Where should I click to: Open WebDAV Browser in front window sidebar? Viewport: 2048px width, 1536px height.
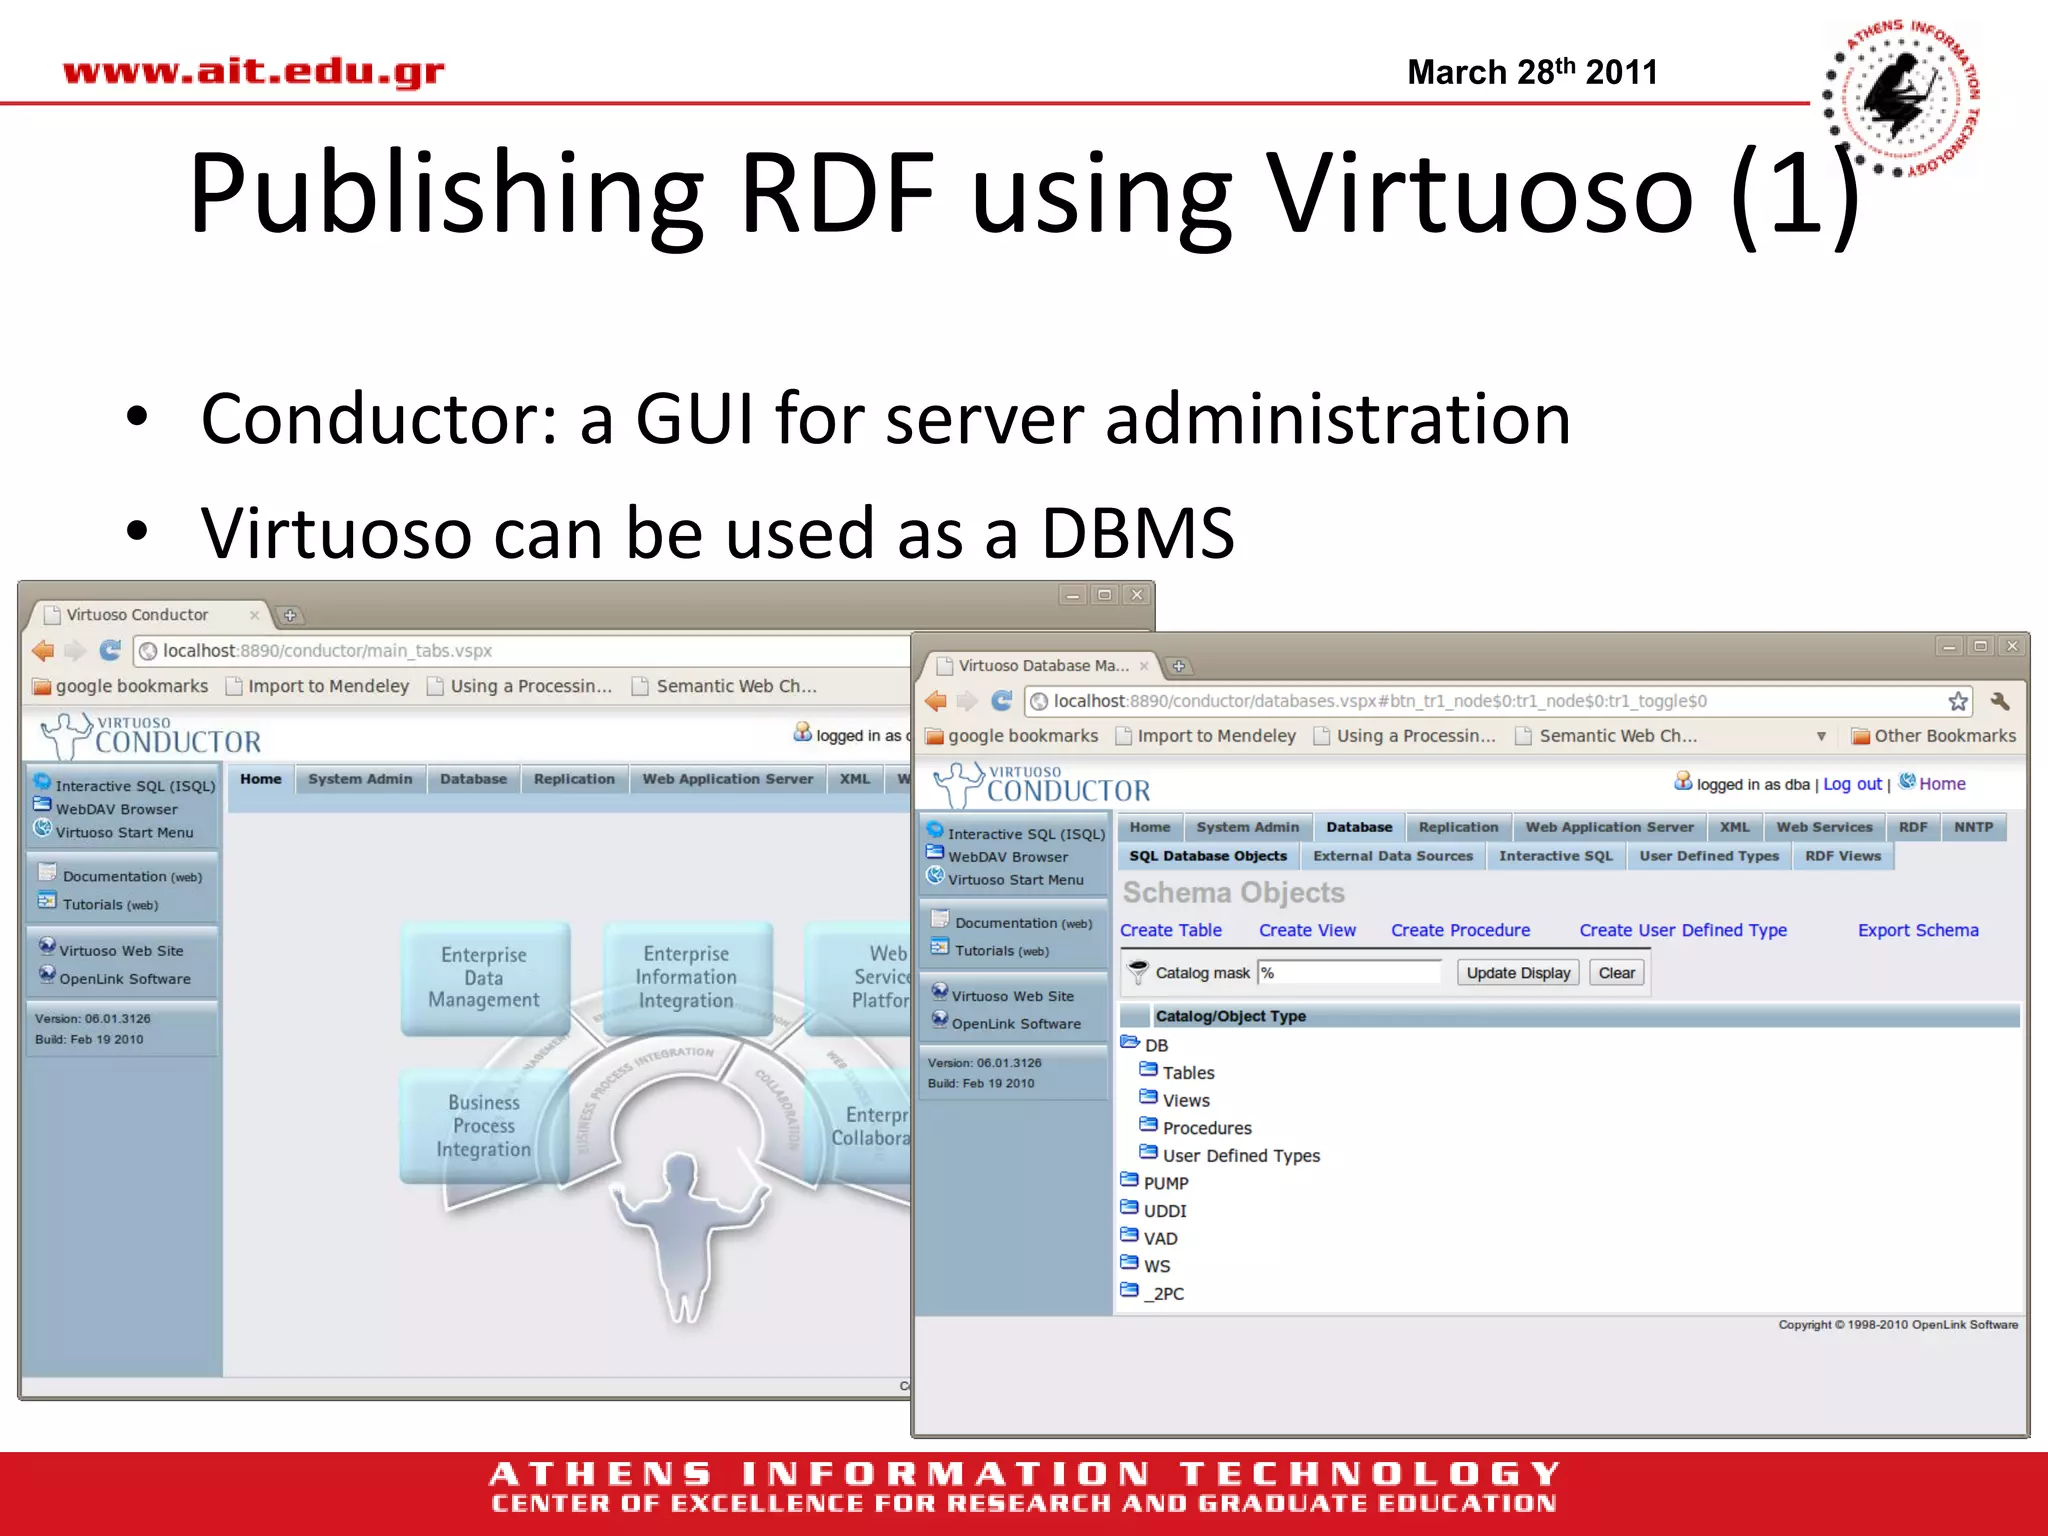1008,857
